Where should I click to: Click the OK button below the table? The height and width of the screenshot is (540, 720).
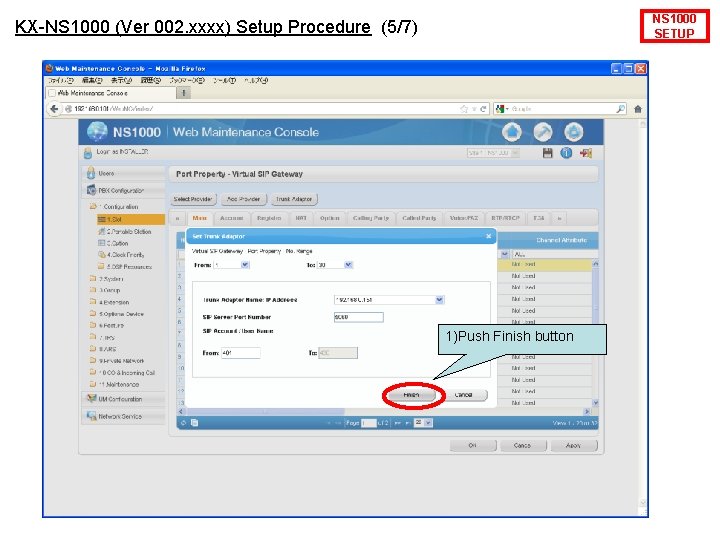pos(472,446)
